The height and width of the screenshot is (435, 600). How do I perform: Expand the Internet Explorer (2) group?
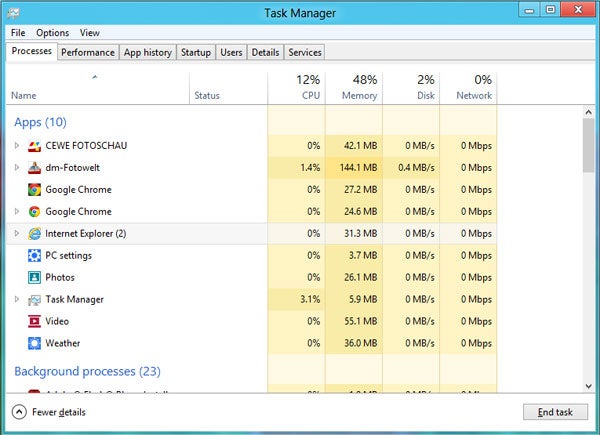(x=17, y=234)
